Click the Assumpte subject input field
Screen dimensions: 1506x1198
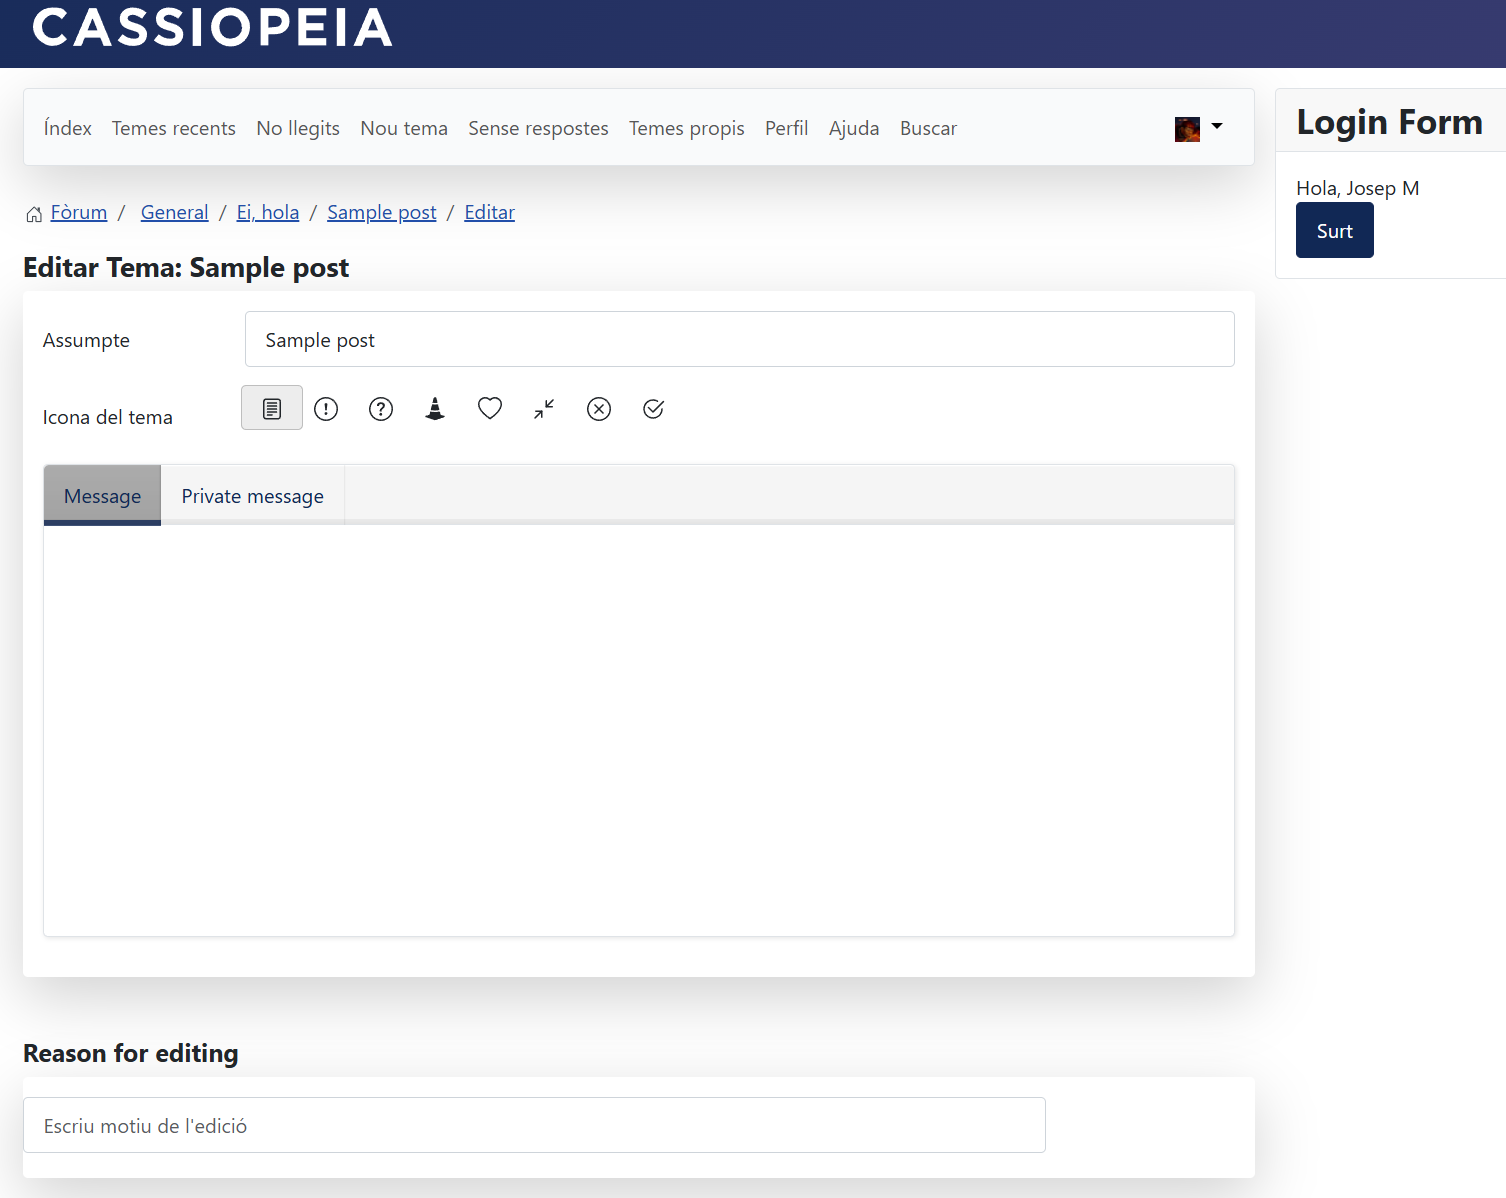[x=739, y=340]
